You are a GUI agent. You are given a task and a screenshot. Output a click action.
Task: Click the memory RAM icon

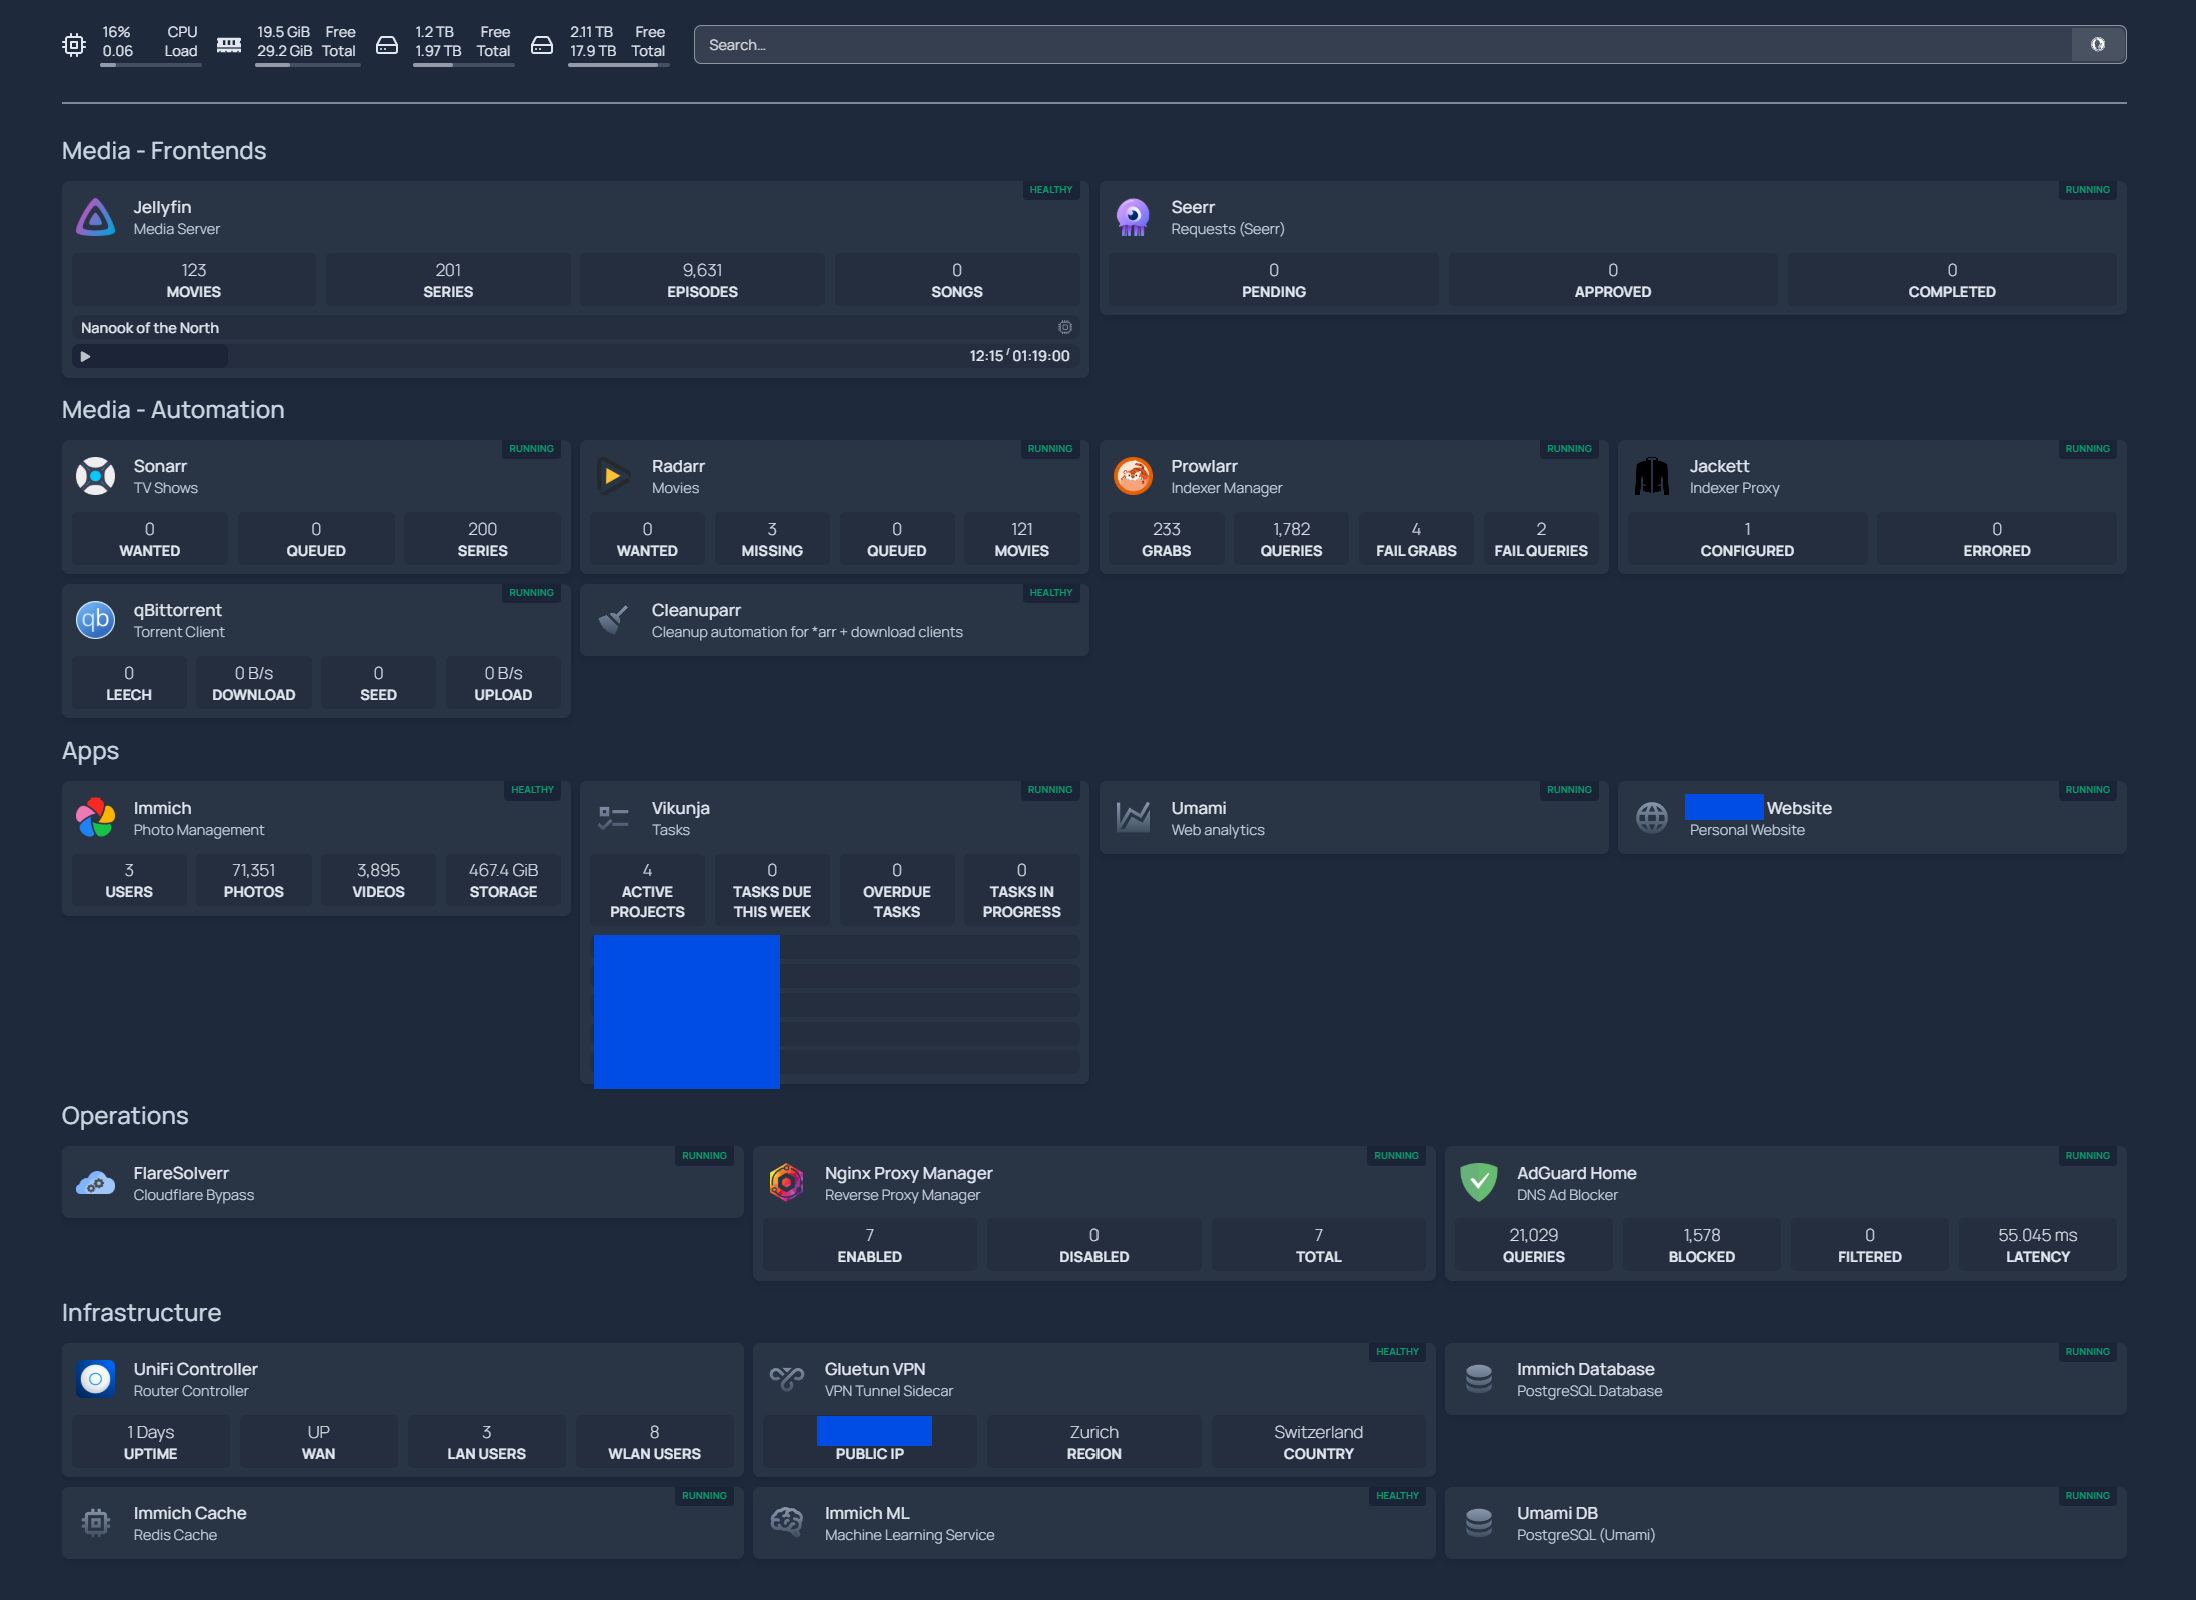pos(229,45)
